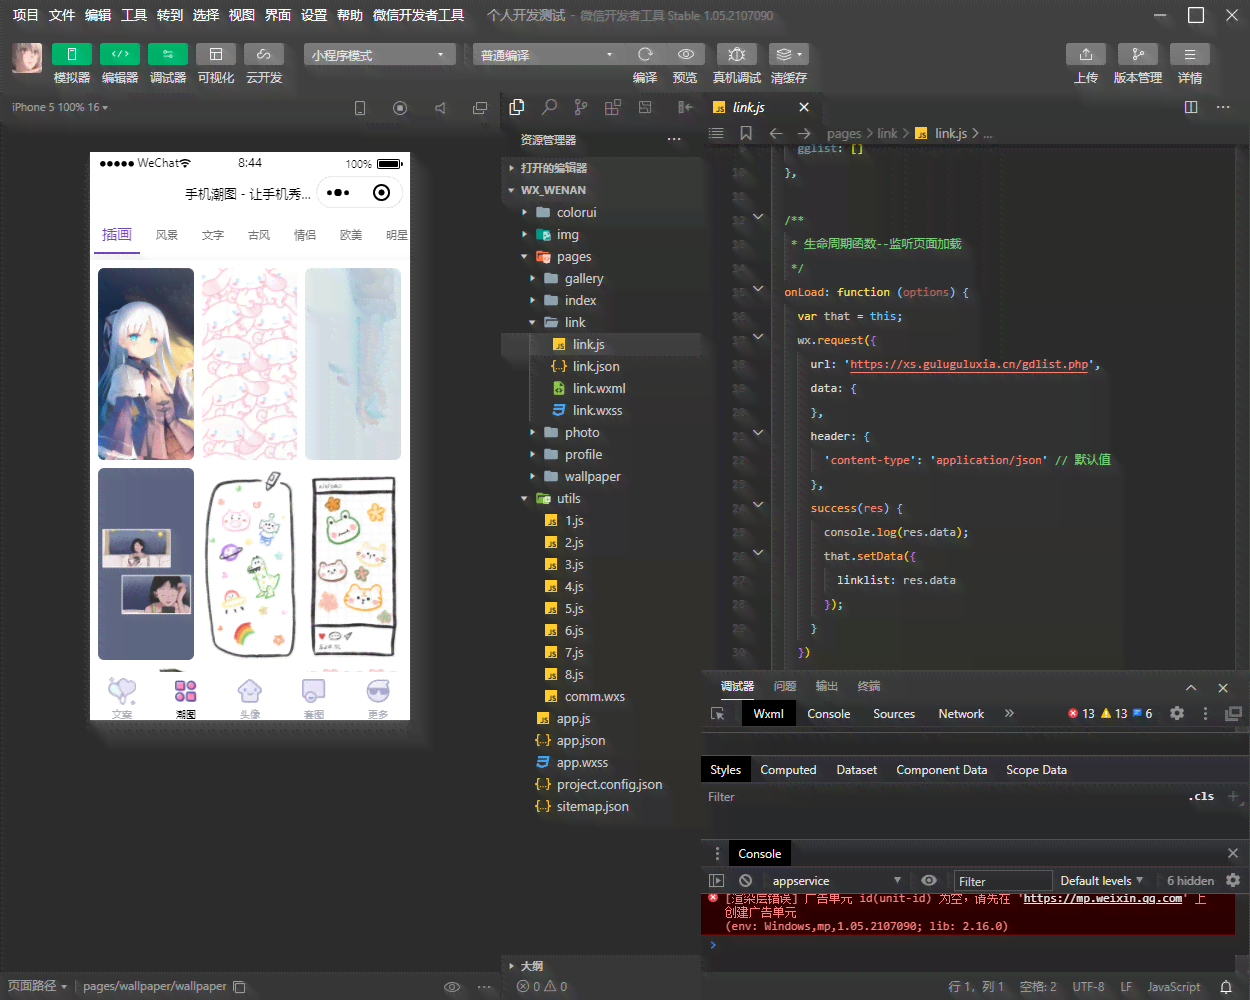Open the search icon in sidebar
Screen dimensions: 1250x1000
point(549,107)
